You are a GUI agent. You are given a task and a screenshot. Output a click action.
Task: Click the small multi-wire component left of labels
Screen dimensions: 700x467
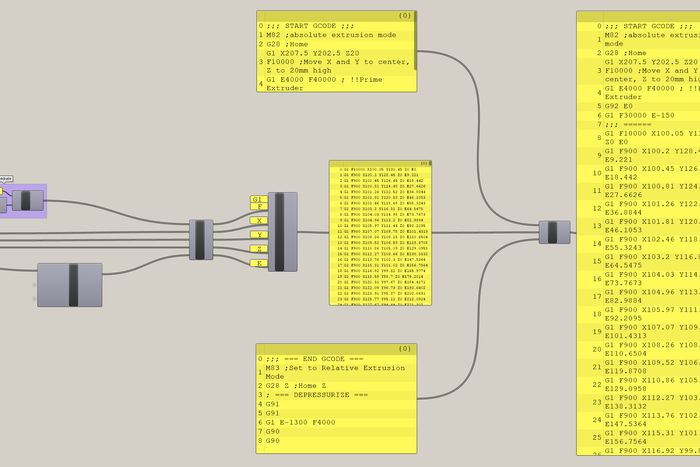(202, 240)
